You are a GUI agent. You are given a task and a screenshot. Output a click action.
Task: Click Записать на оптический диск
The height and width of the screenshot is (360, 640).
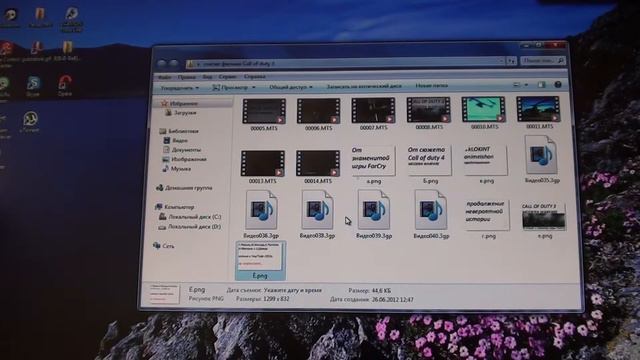[x=364, y=86]
